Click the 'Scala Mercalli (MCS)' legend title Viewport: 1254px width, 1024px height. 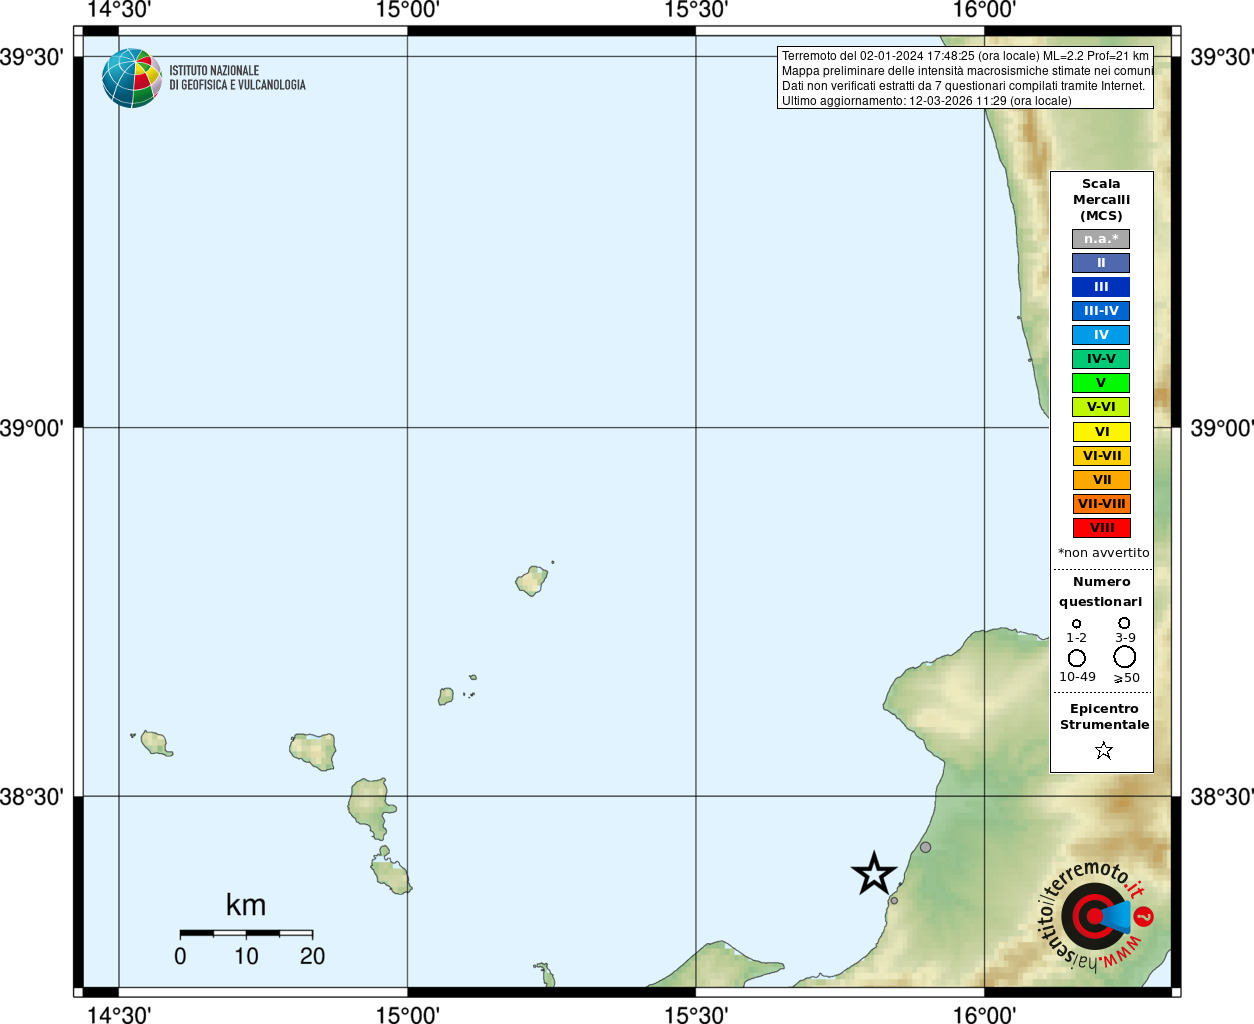coord(1101,199)
